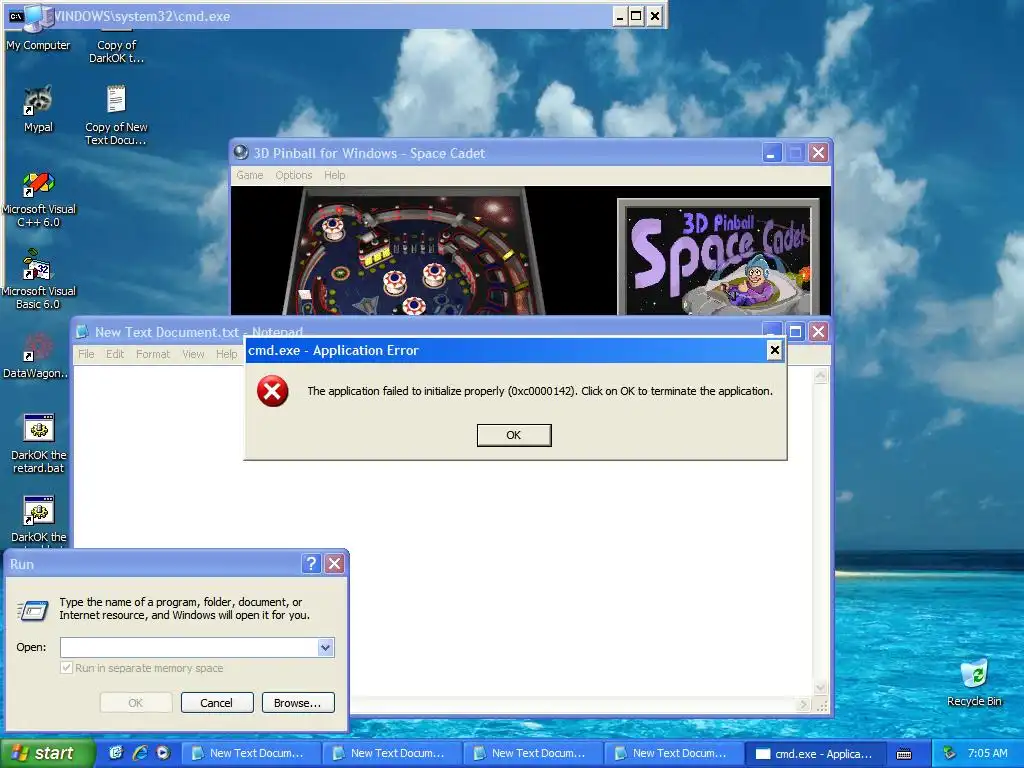Click OK in the Application Error dialog
The image size is (1024, 768).
(x=514, y=435)
